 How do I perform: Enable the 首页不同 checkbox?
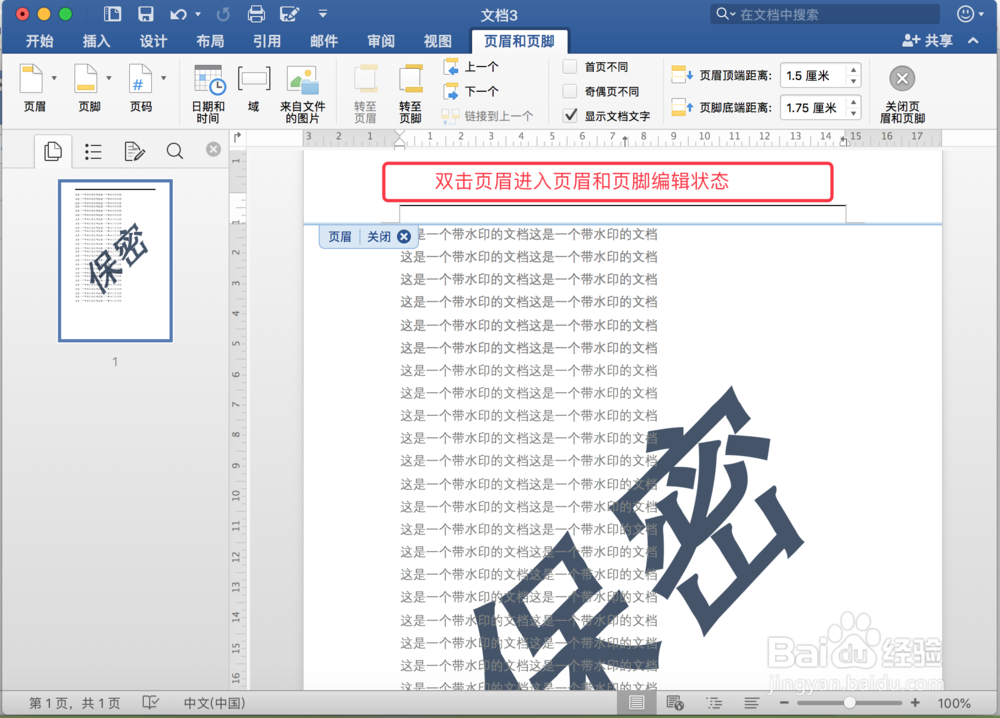pos(567,66)
